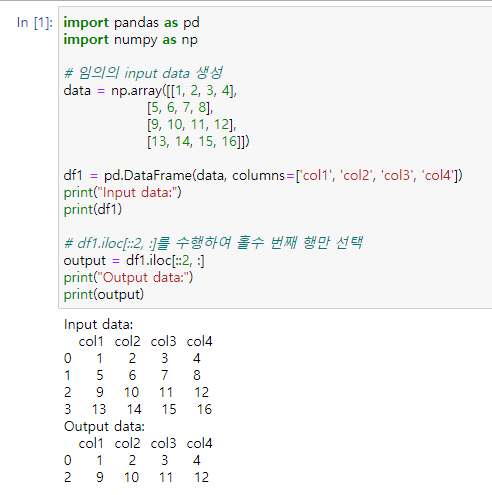Click input table row with 5 6 7 8

132,376
